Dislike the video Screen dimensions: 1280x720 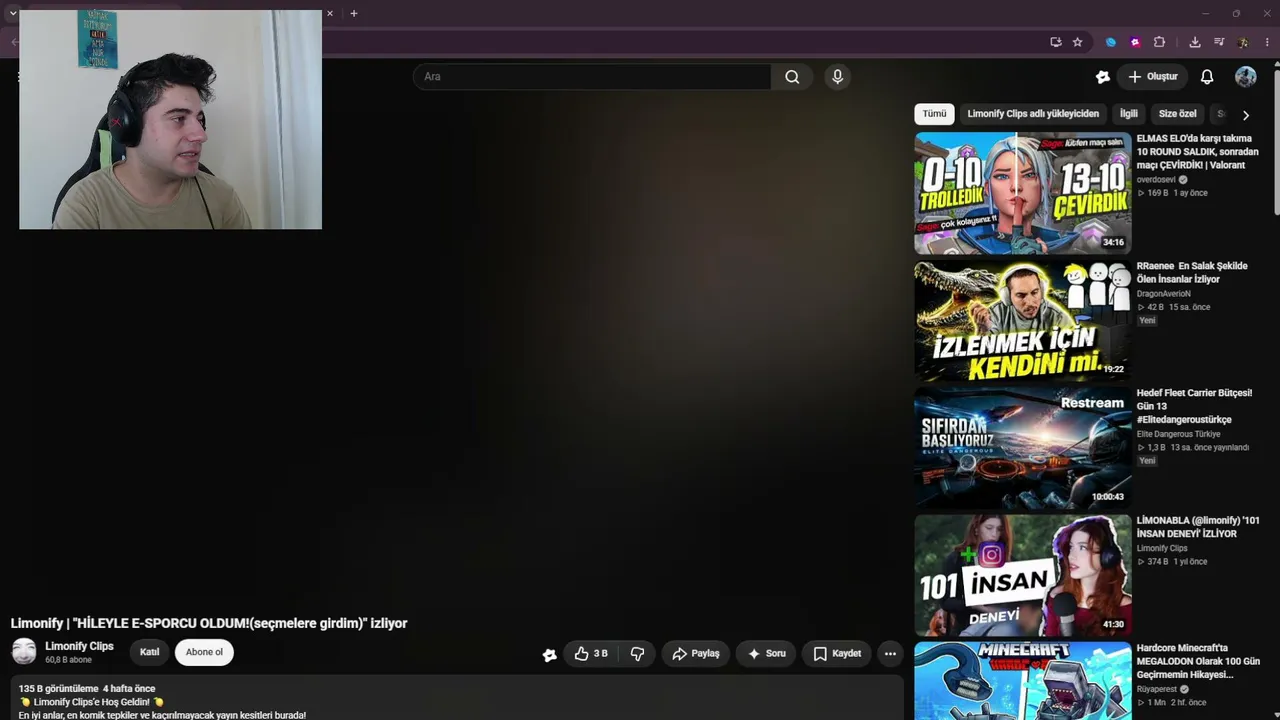(637, 654)
